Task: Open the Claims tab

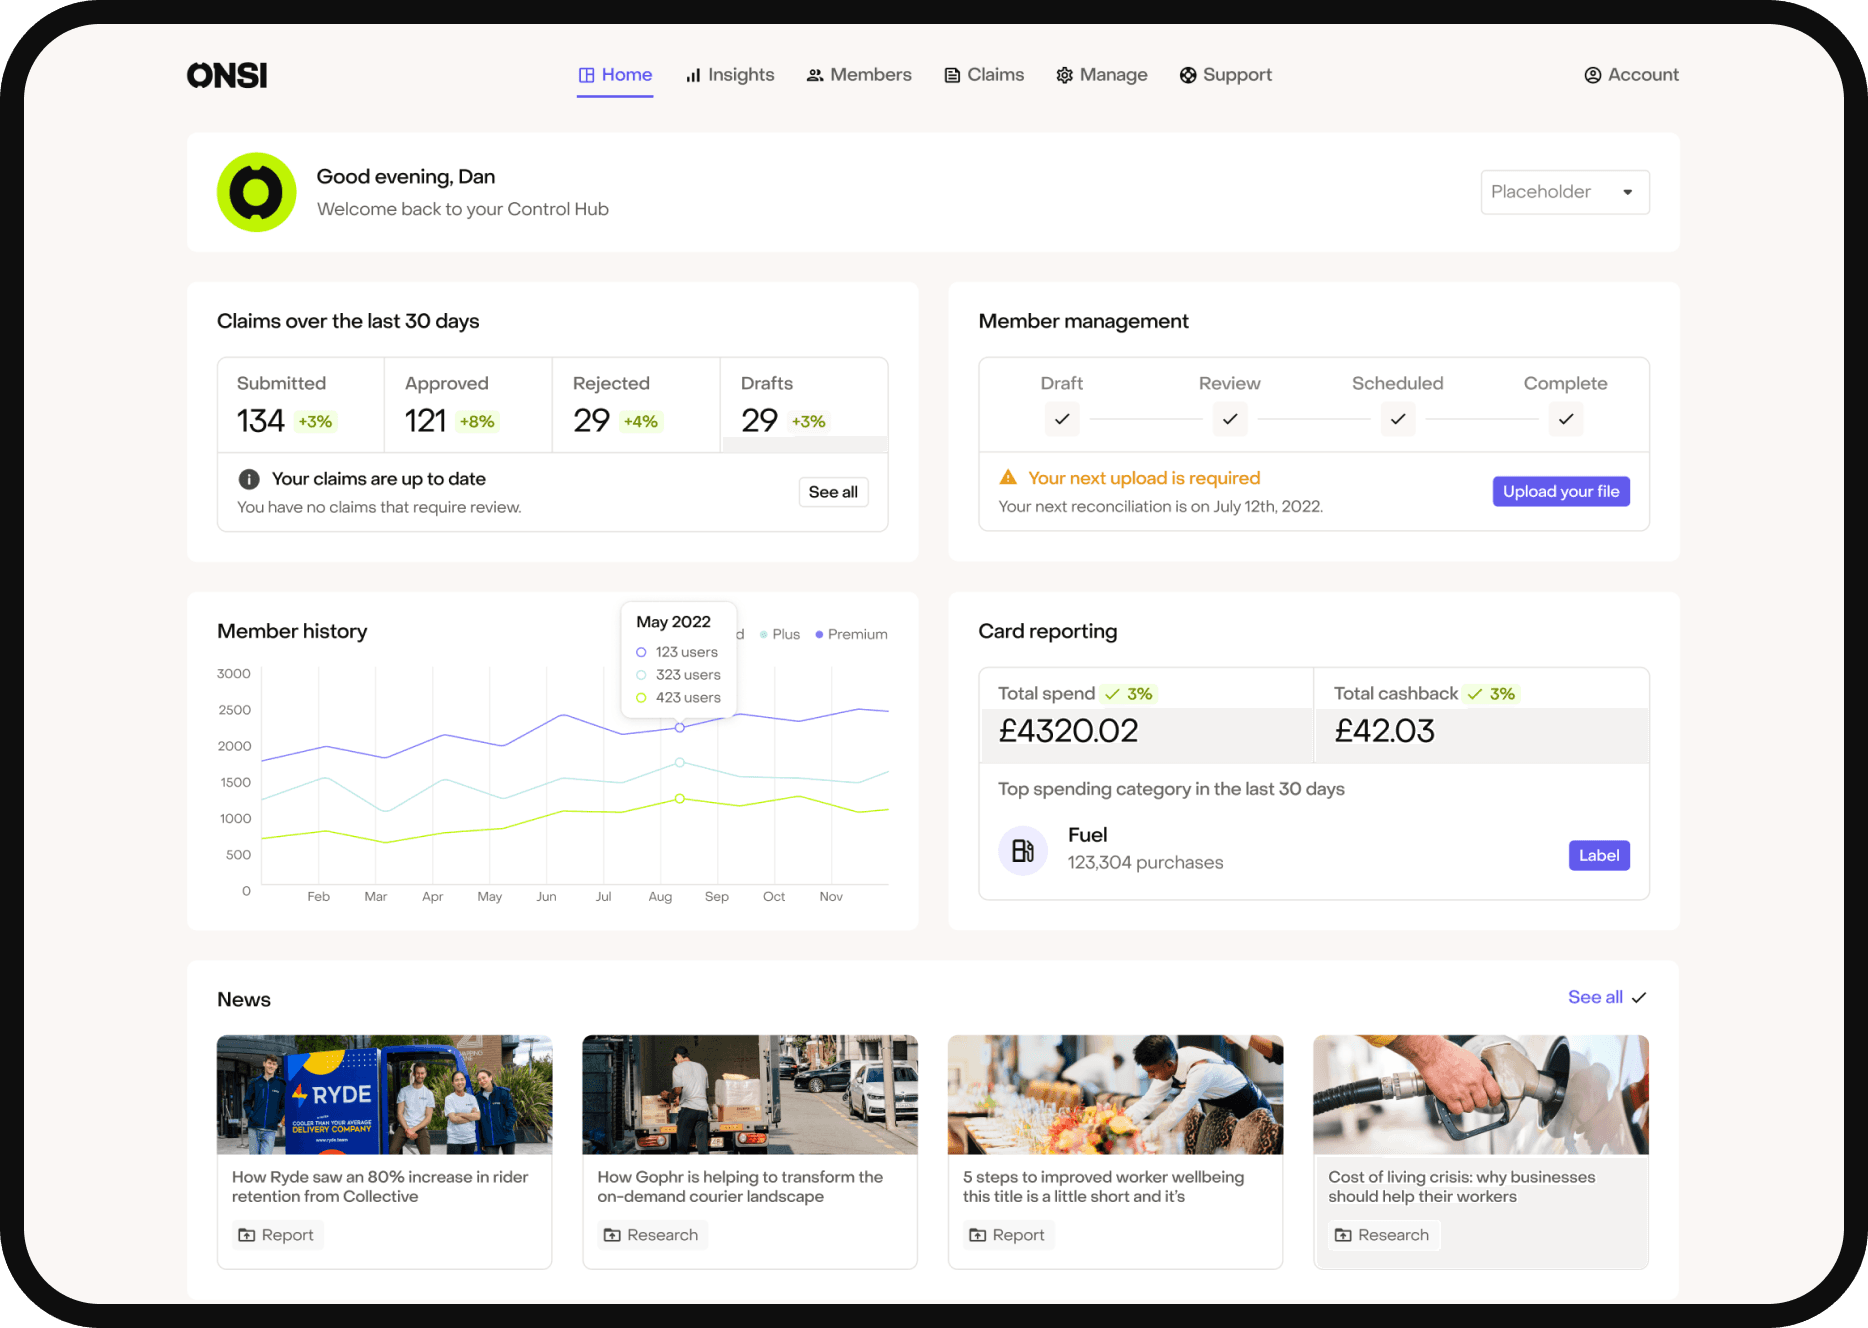Action: pyautogui.click(x=985, y=75)
